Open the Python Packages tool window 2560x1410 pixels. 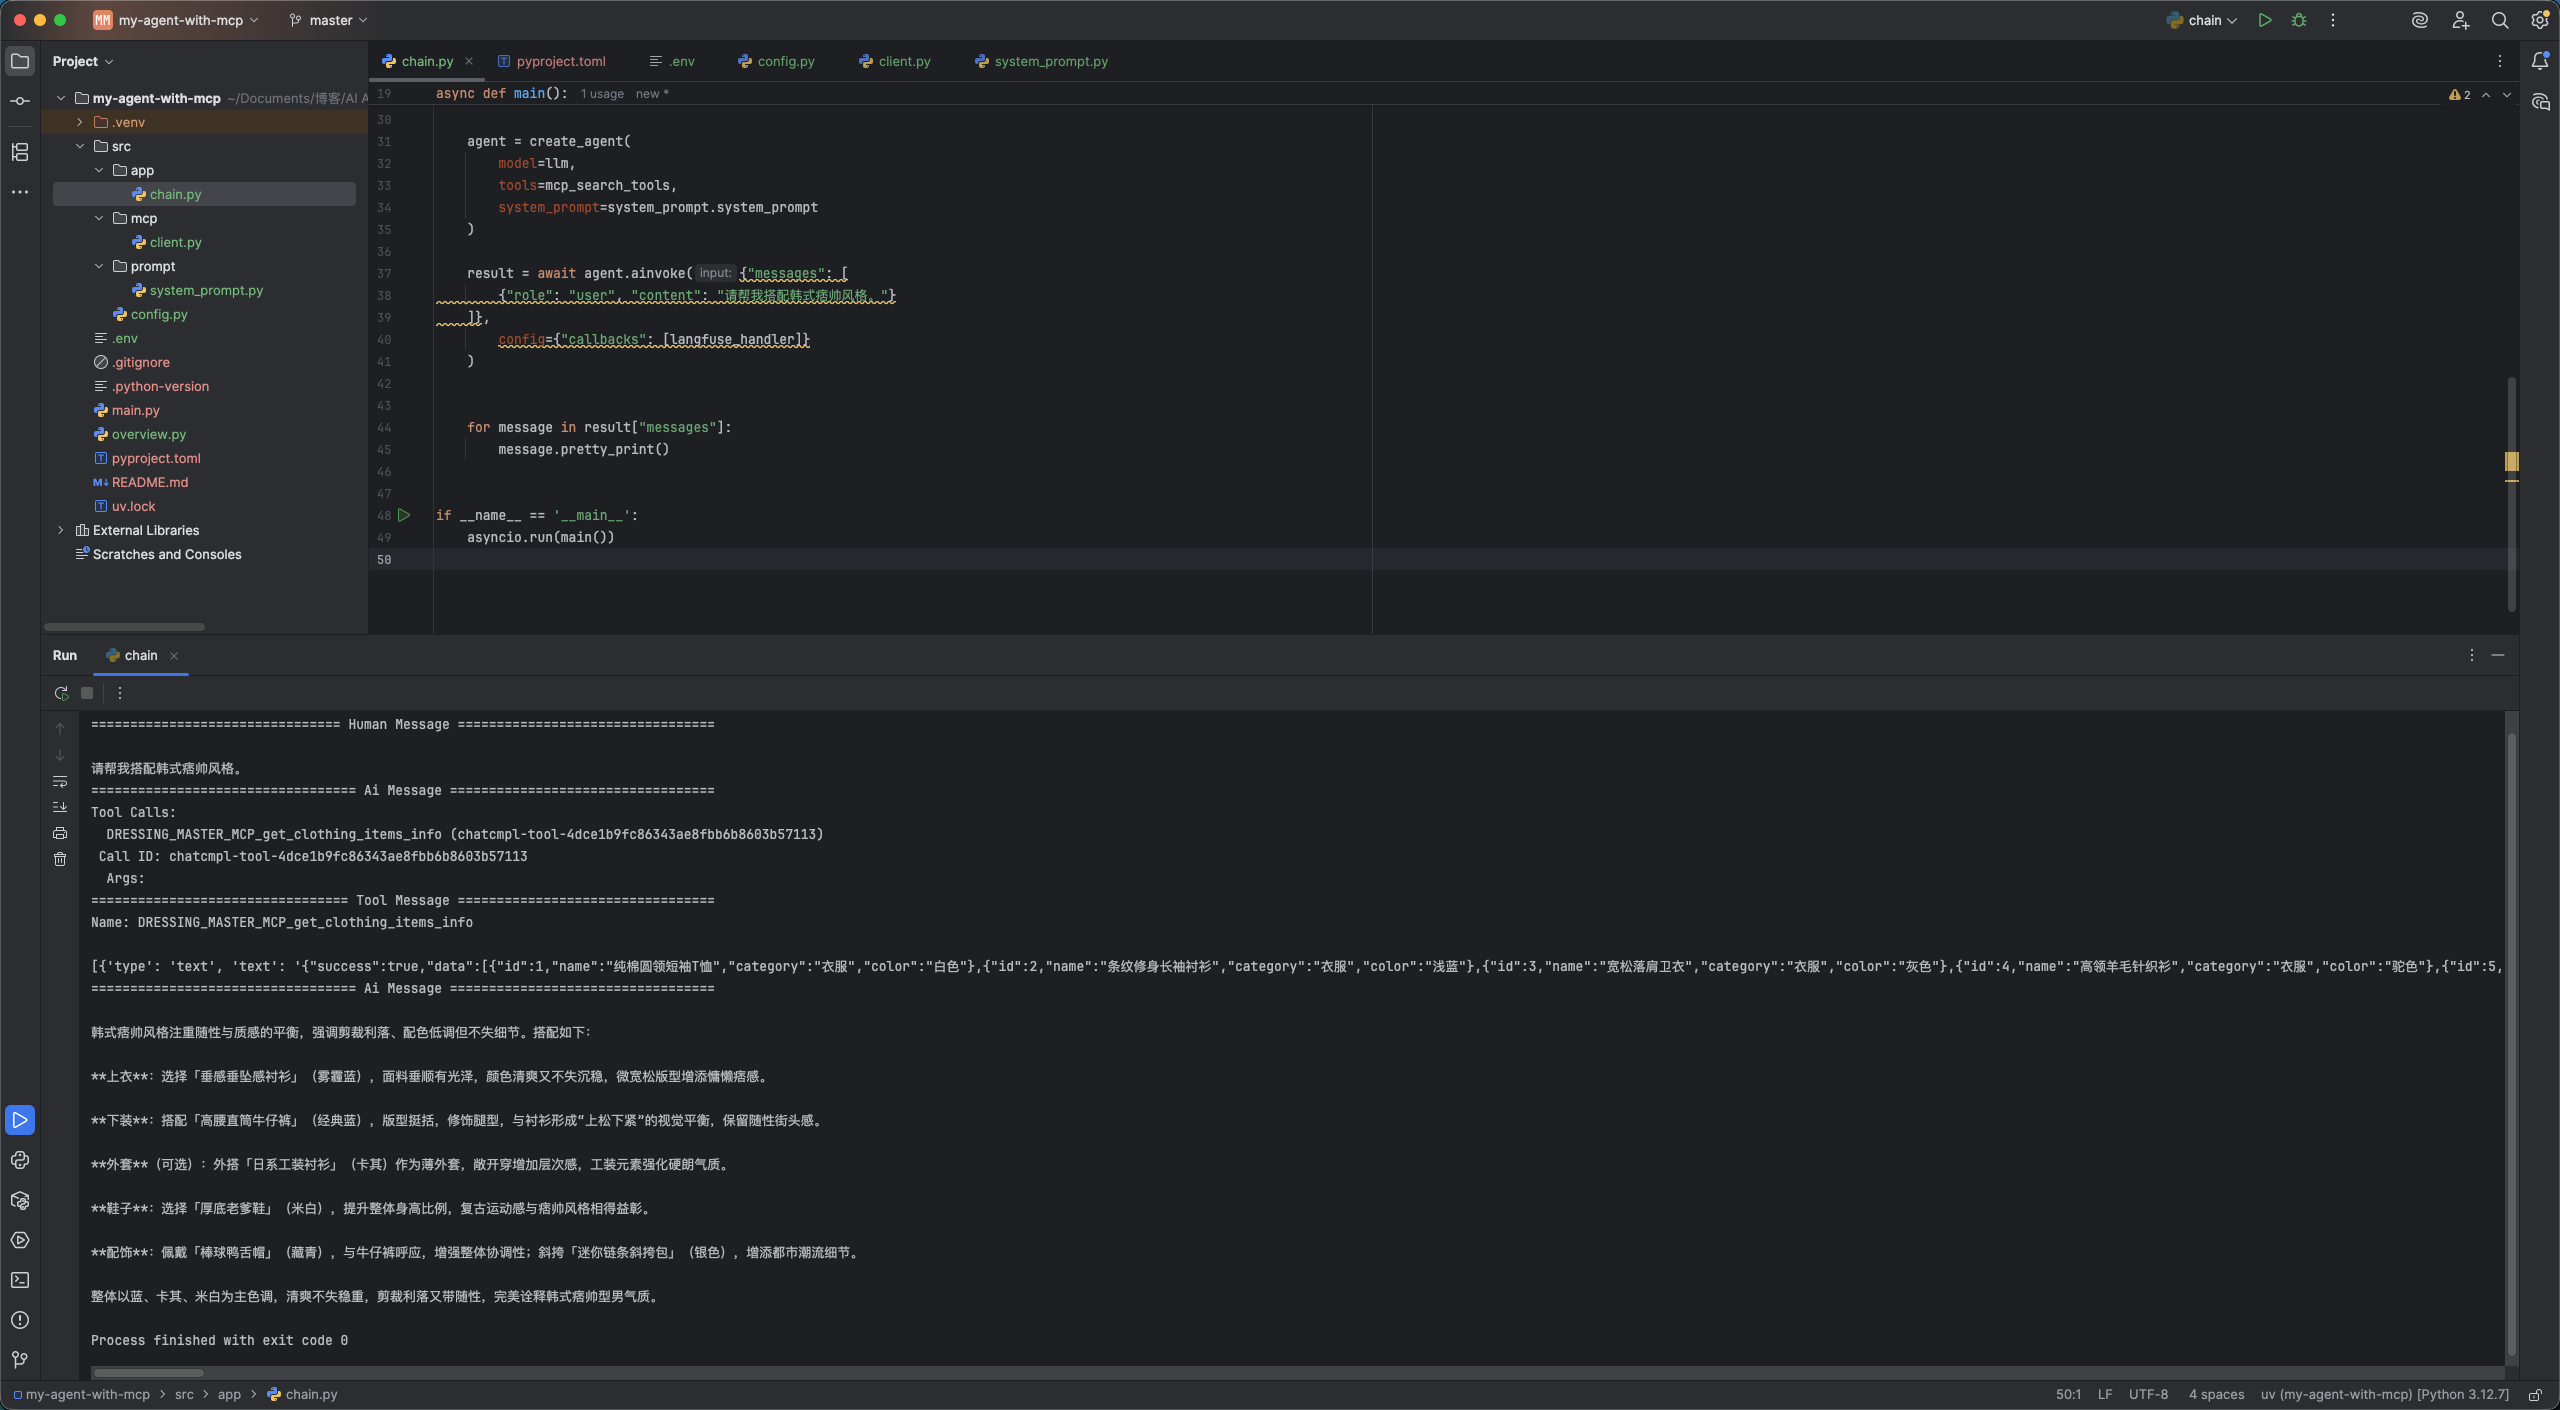[x=20, y=1201]
